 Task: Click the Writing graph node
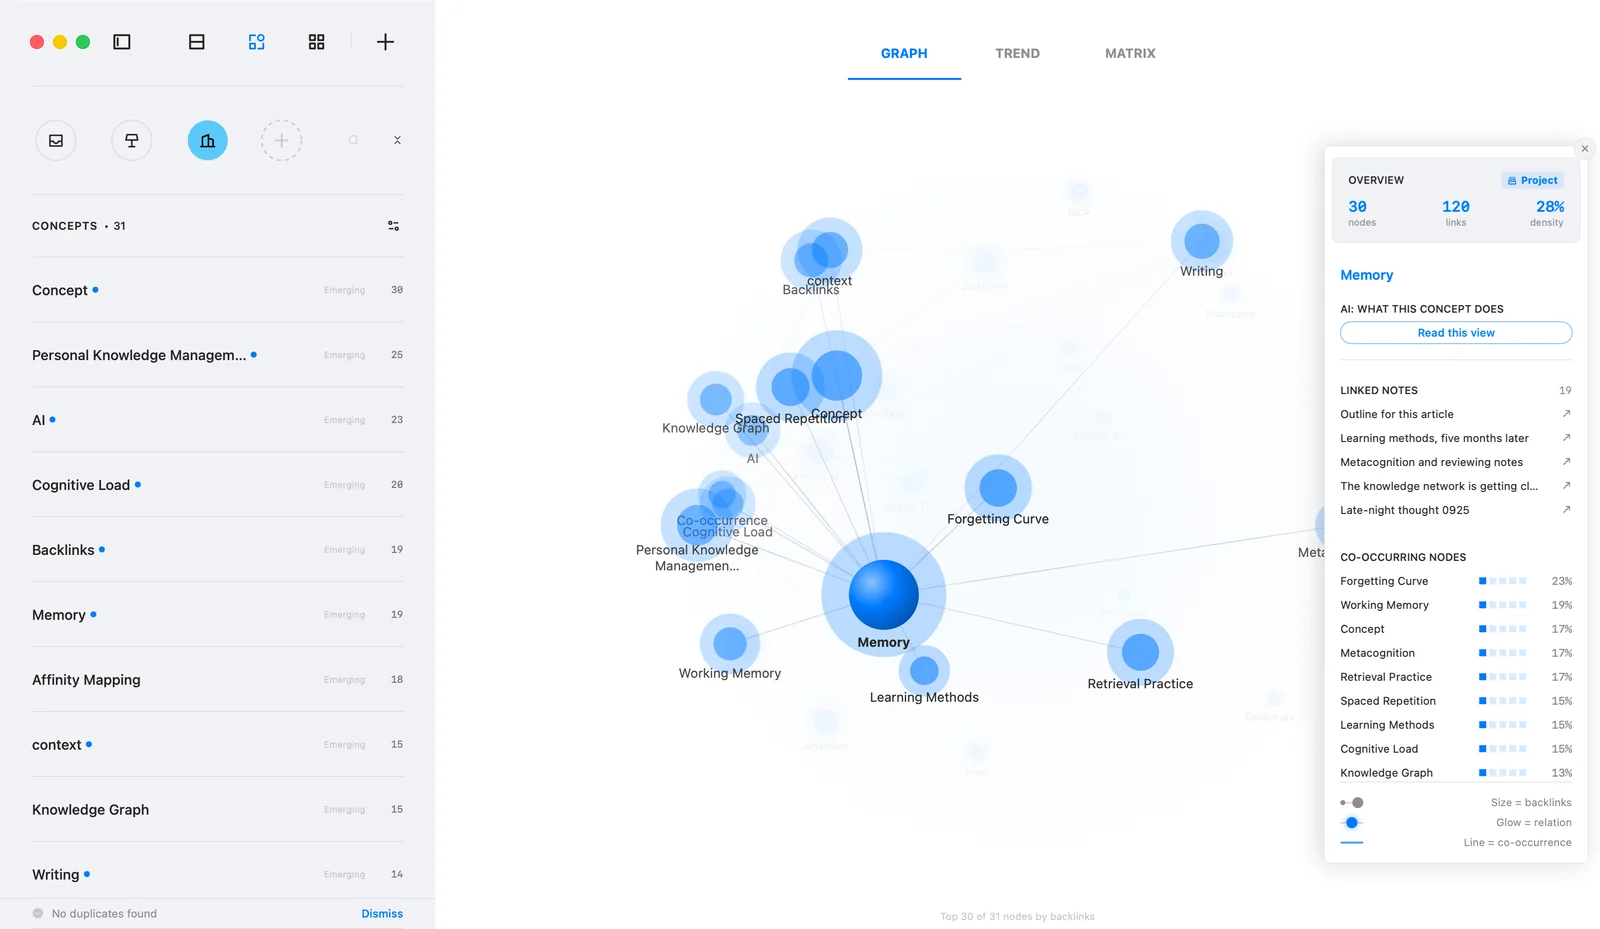[1201, 241]
